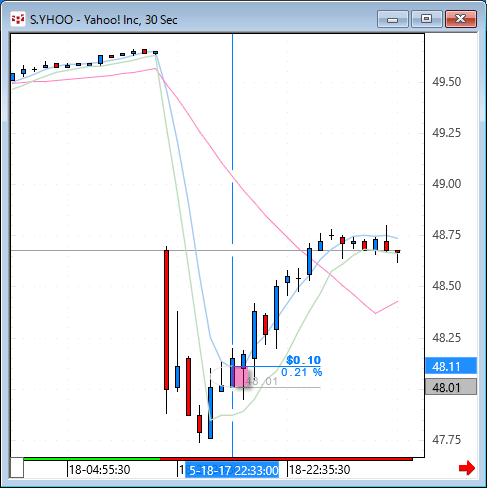The width and height of the screenshot is (487, 488).
Task: Click the small white box at the bottom-left corner
Action: [17, 468]
